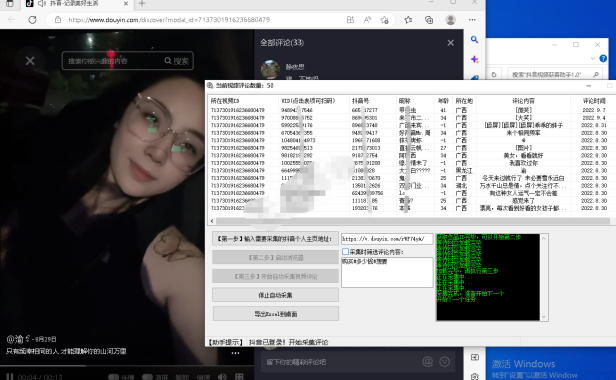Click the profile URL input field
616x380 pixels.
tap(387, 239)
